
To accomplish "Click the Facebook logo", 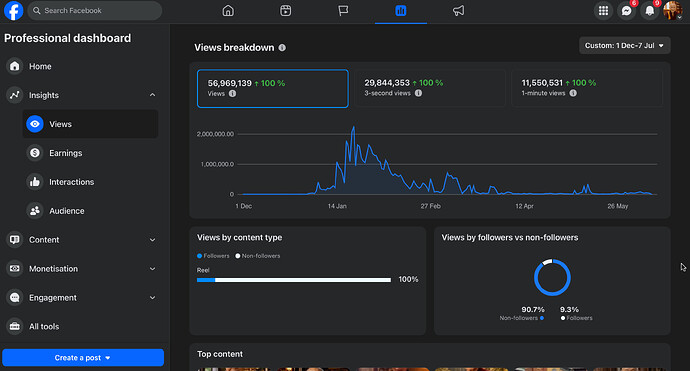I will pos(13,11).
